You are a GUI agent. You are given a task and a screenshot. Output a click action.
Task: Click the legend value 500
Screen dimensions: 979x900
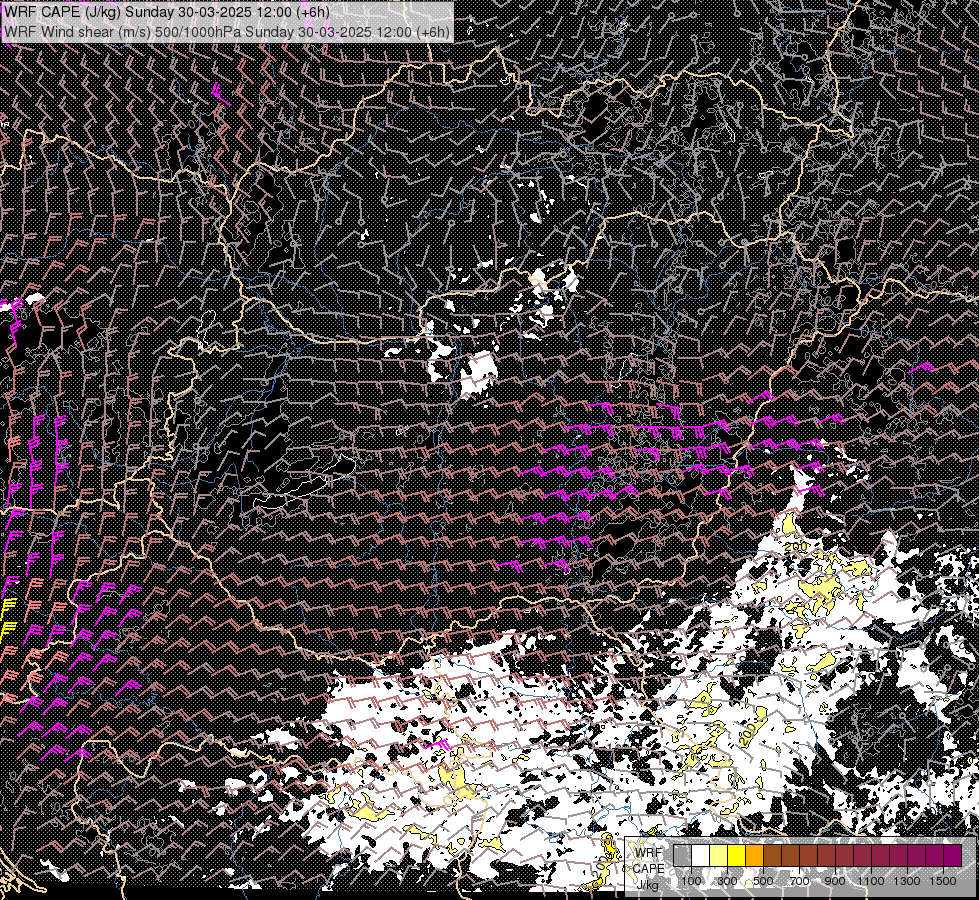click(763, 881)
